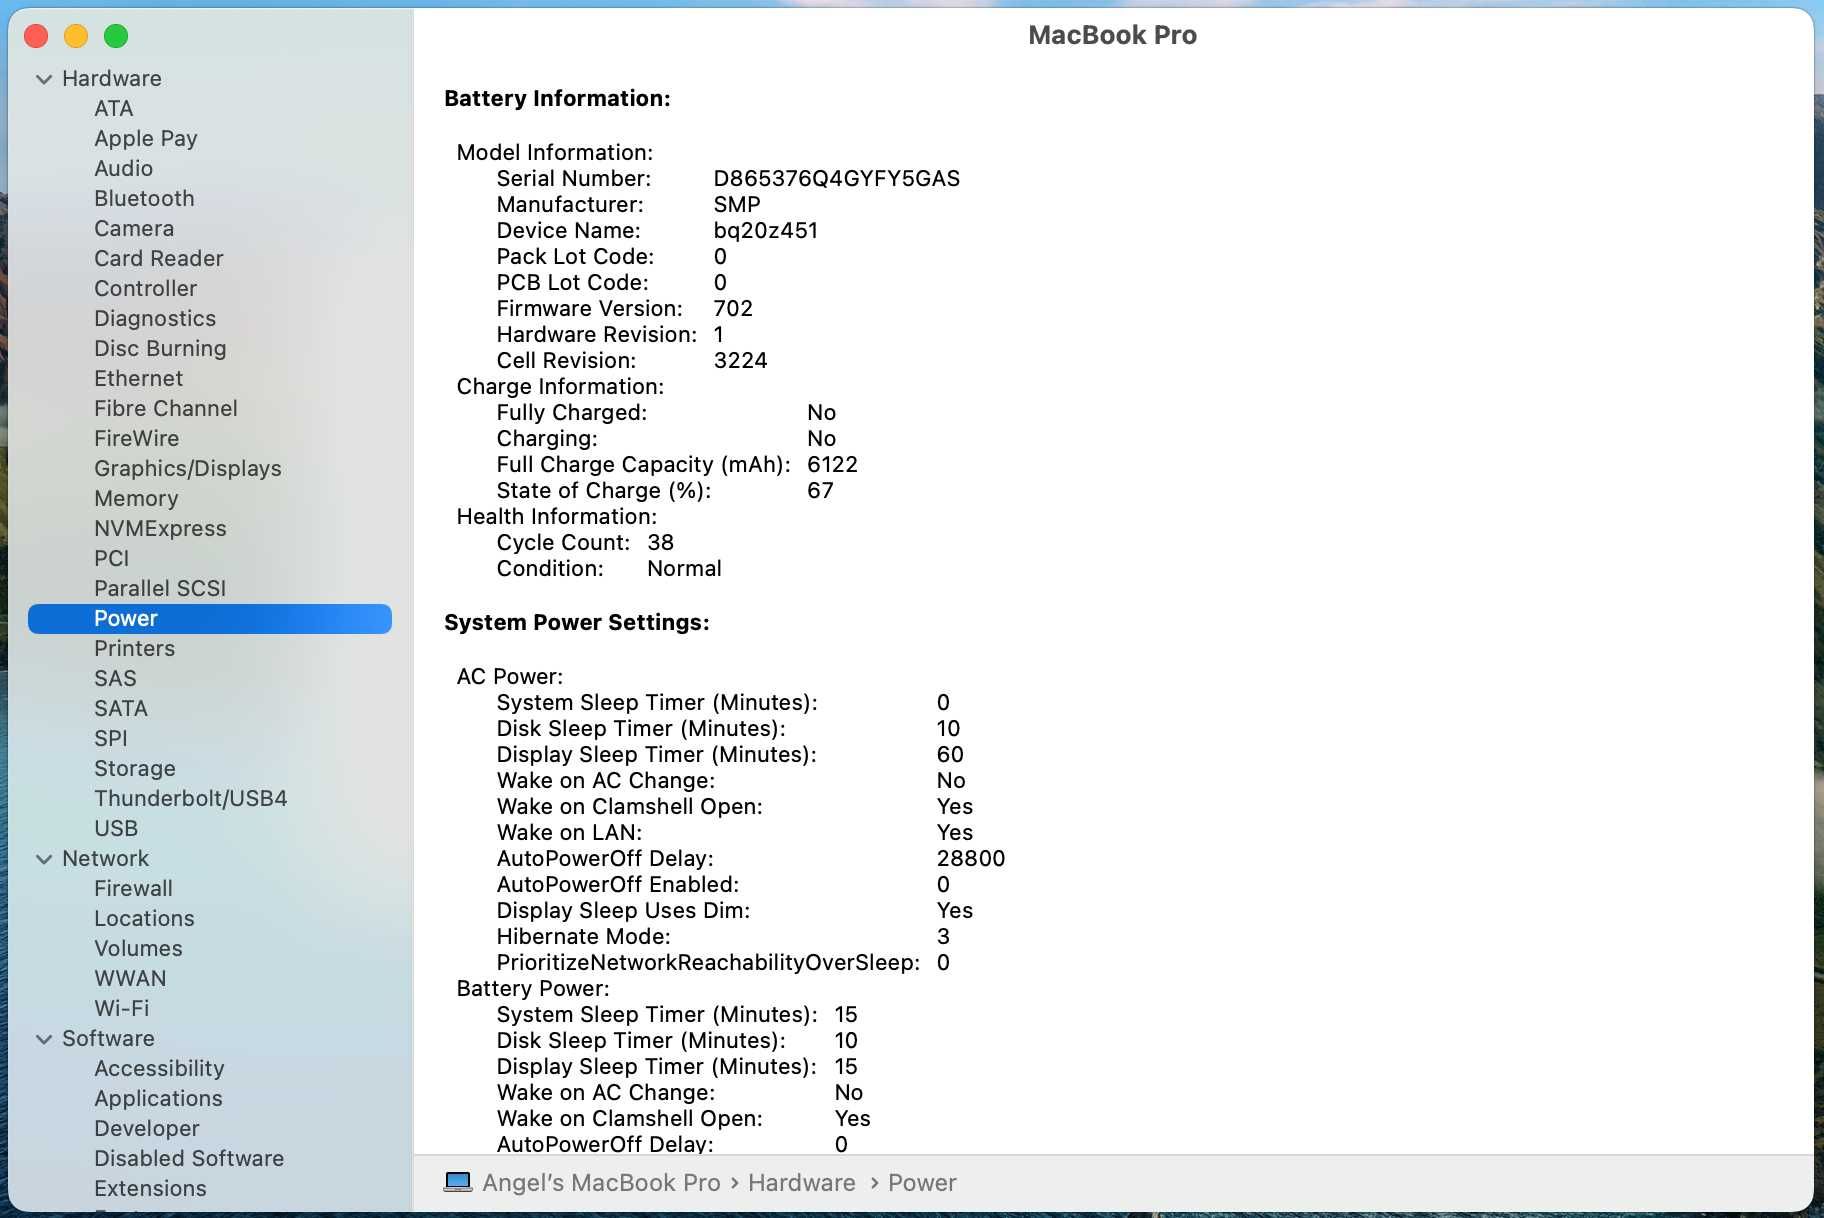Click the serial number D865376Q4GYFY5GAS
1824x1218 pixels.
[x=837, y=178]
